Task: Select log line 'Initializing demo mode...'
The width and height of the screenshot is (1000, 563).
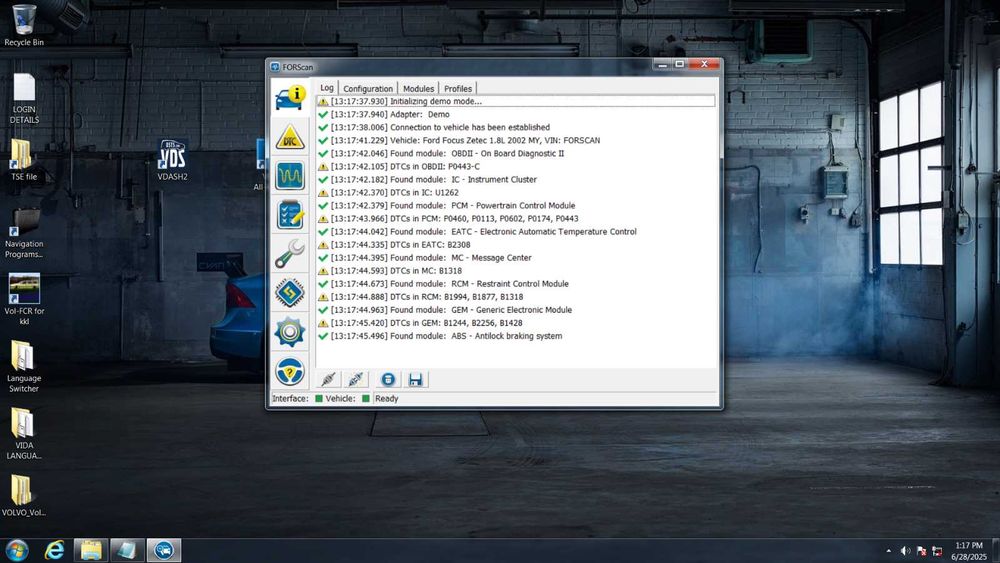Action: point(515,101)
